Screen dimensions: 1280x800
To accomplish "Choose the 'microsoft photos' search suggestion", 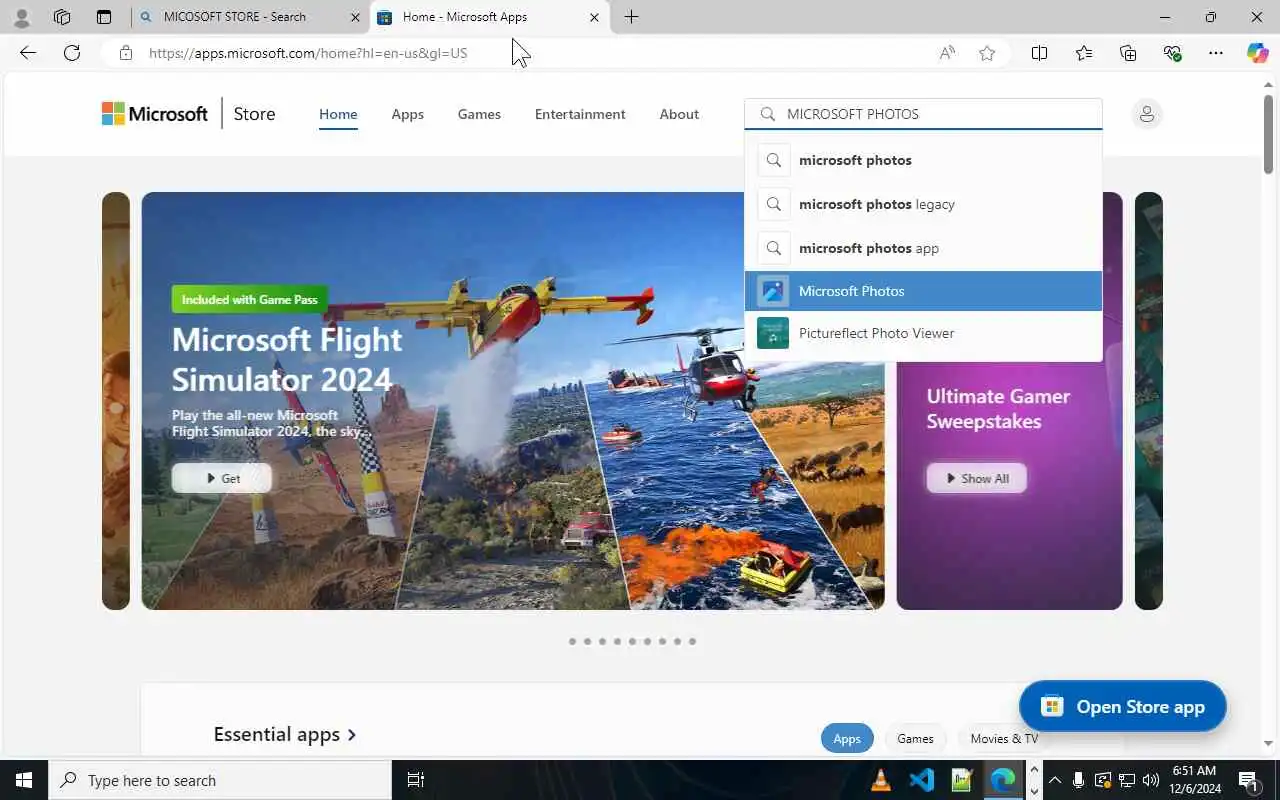I will (923, 160).
